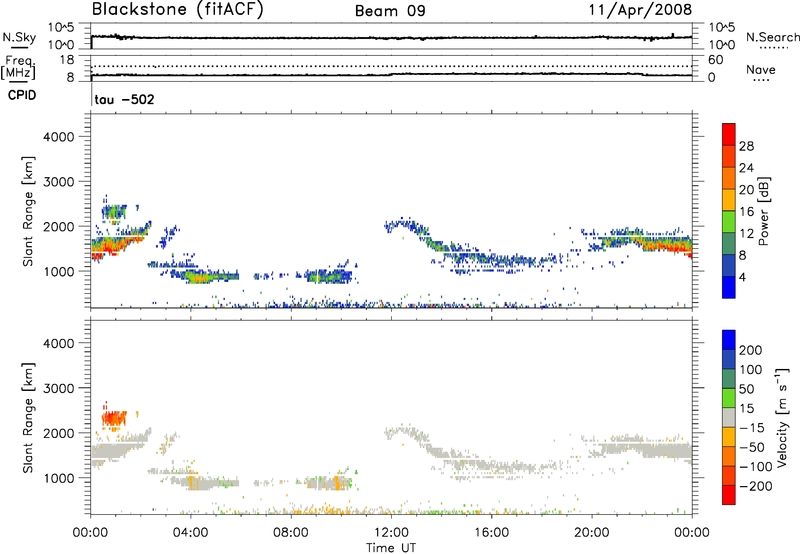
Task: Pick the bright blue top segment of the velocity colorbar
Action: point(729,340)
